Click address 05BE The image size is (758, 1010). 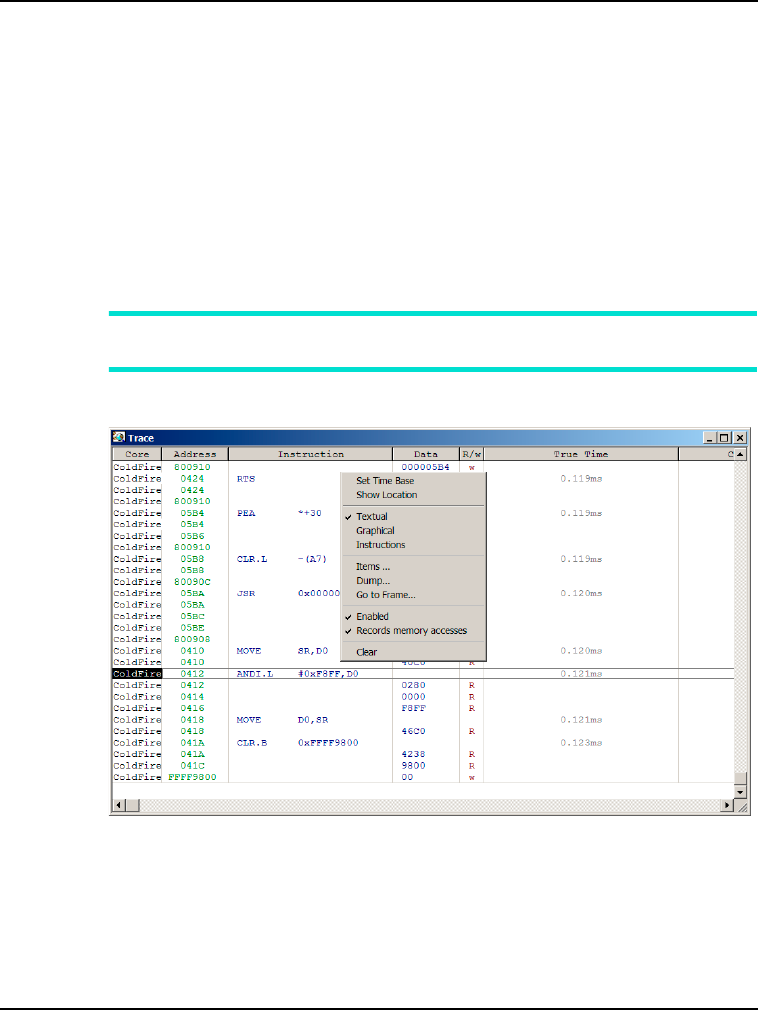click(x=192, y=627)
